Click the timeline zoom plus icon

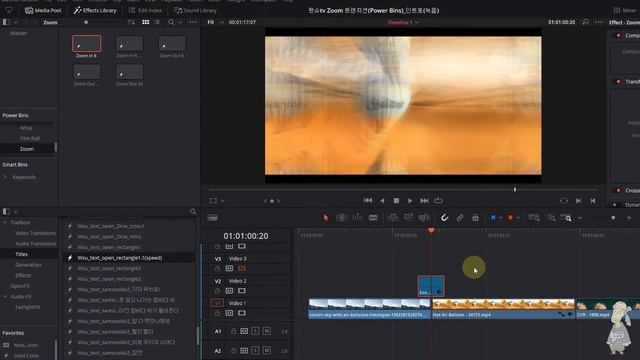629,218
